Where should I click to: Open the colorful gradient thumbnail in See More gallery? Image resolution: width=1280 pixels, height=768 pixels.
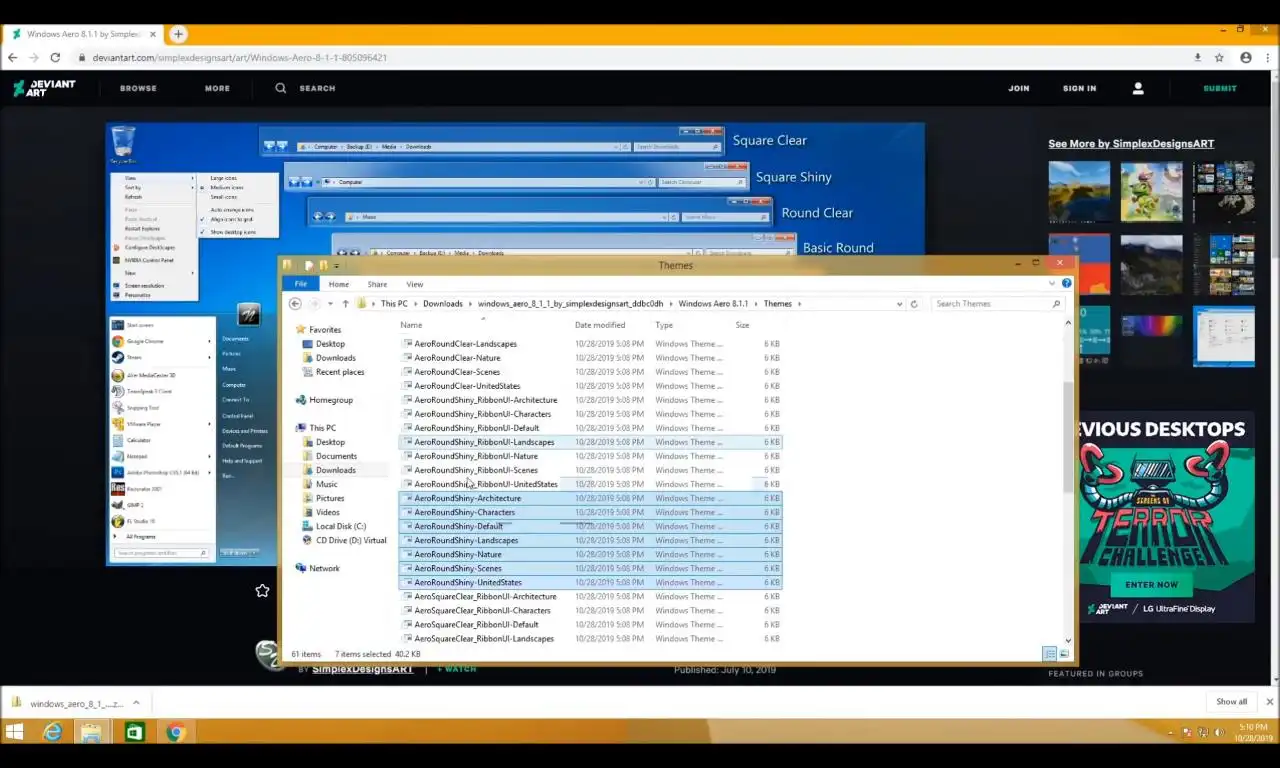coord(1151,326)
